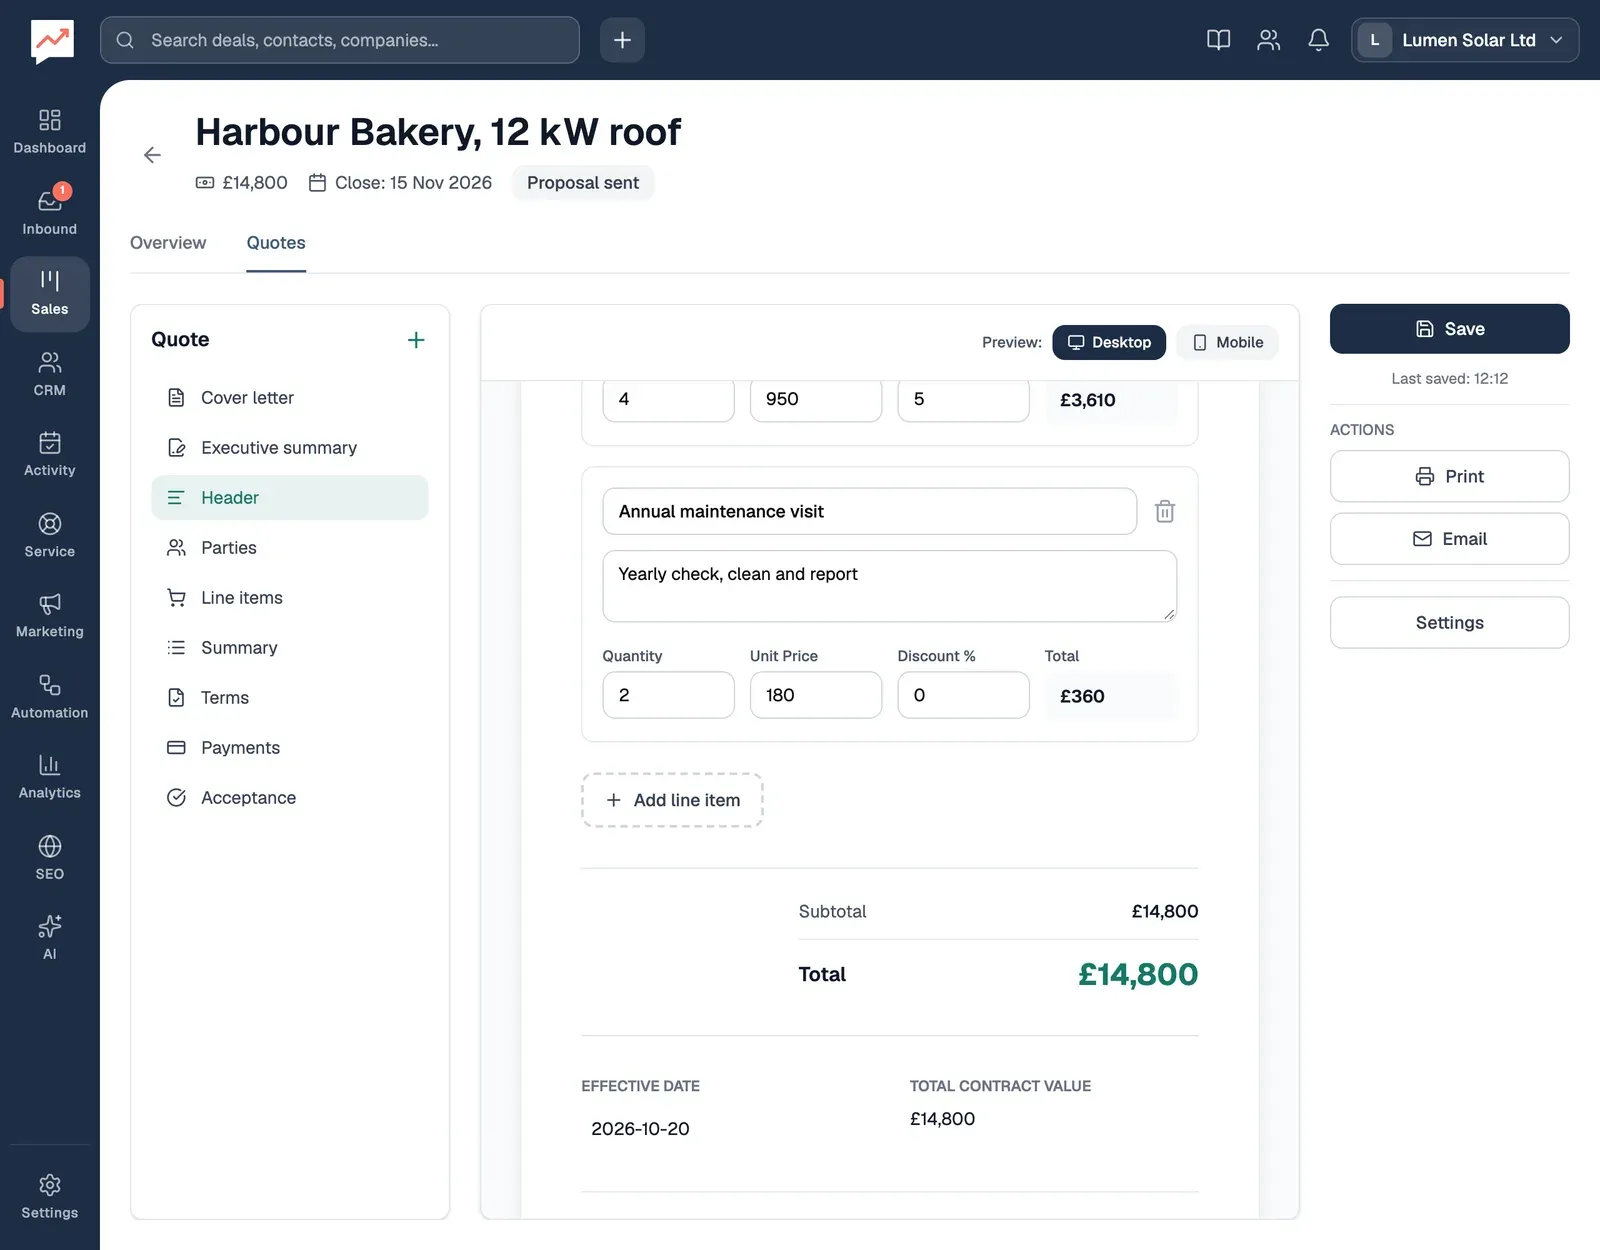This screenshot has height=1250, width=1600.
Task: Open Marketing megaphone icon
Action: [49, 616]
